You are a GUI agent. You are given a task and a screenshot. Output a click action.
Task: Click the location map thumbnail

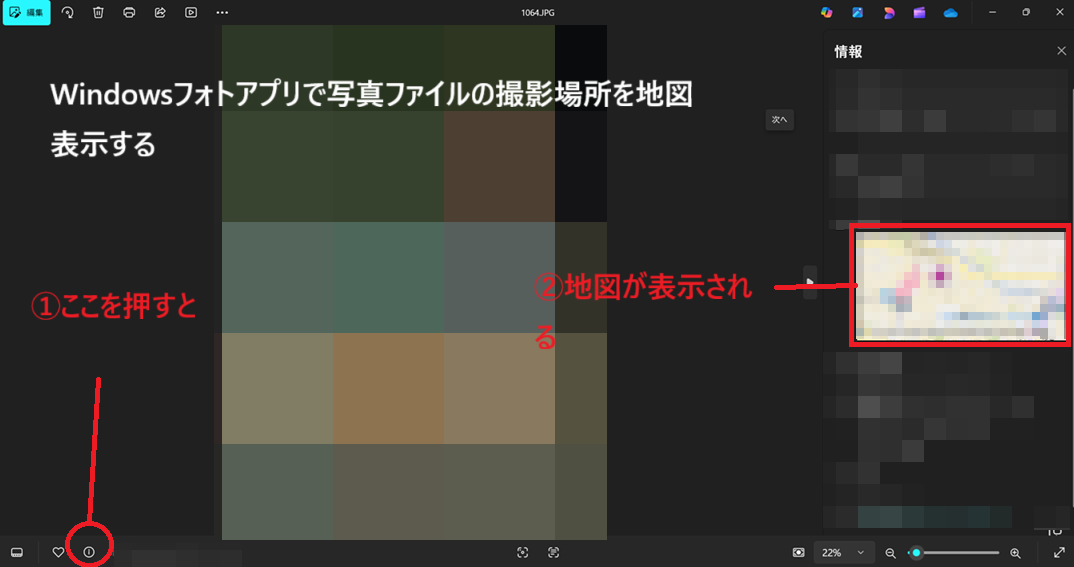(x=960, y=285)
